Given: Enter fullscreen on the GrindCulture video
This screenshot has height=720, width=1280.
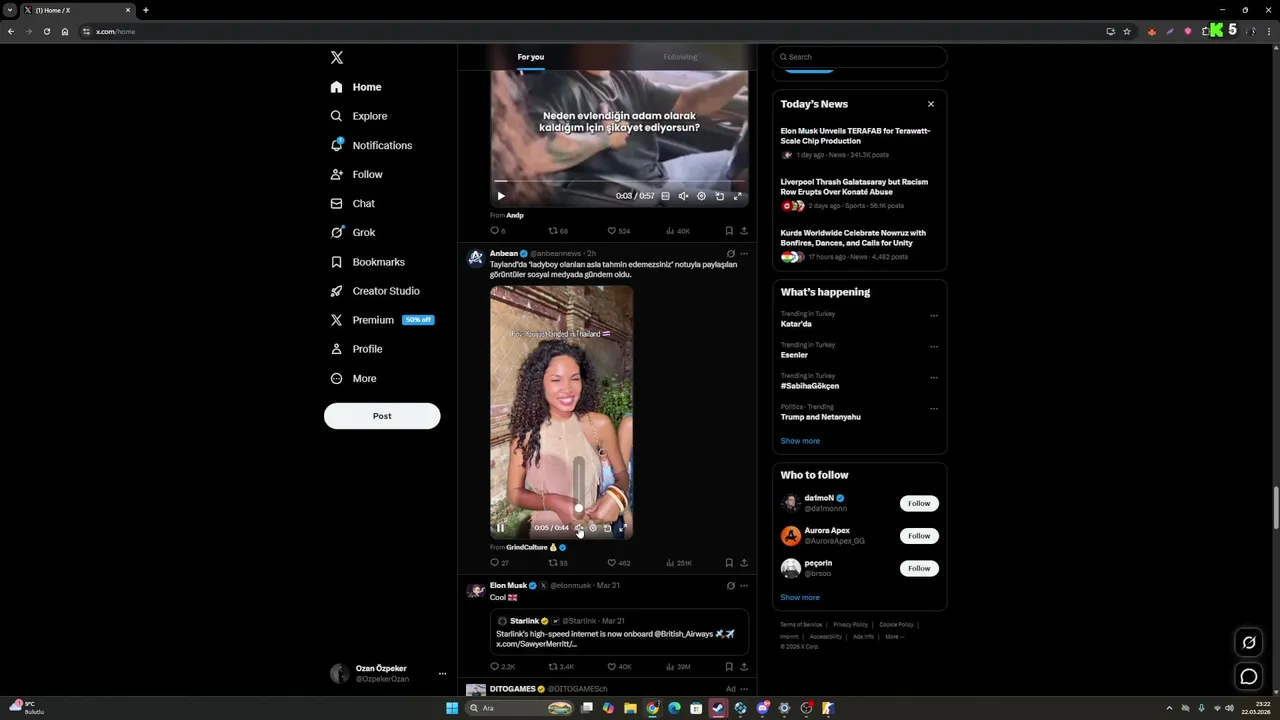Looking at the screenshot, I should pos(621,528).
